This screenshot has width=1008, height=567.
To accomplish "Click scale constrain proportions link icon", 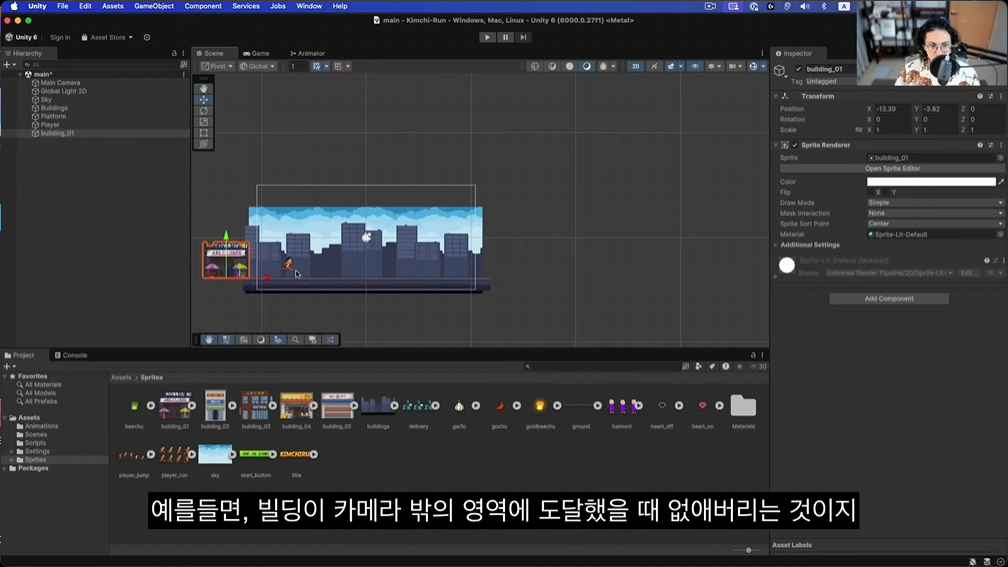I will coord(858,130).
